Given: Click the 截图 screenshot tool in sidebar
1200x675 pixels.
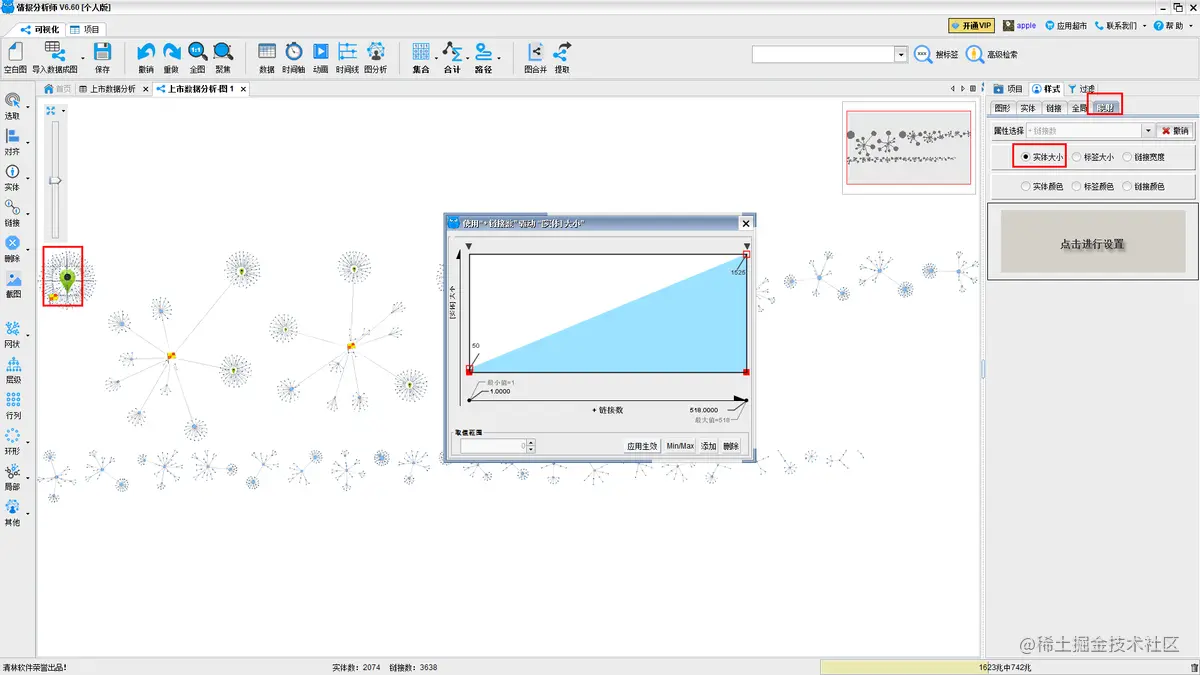Looking at the screenshot, I should click(12, 279).
